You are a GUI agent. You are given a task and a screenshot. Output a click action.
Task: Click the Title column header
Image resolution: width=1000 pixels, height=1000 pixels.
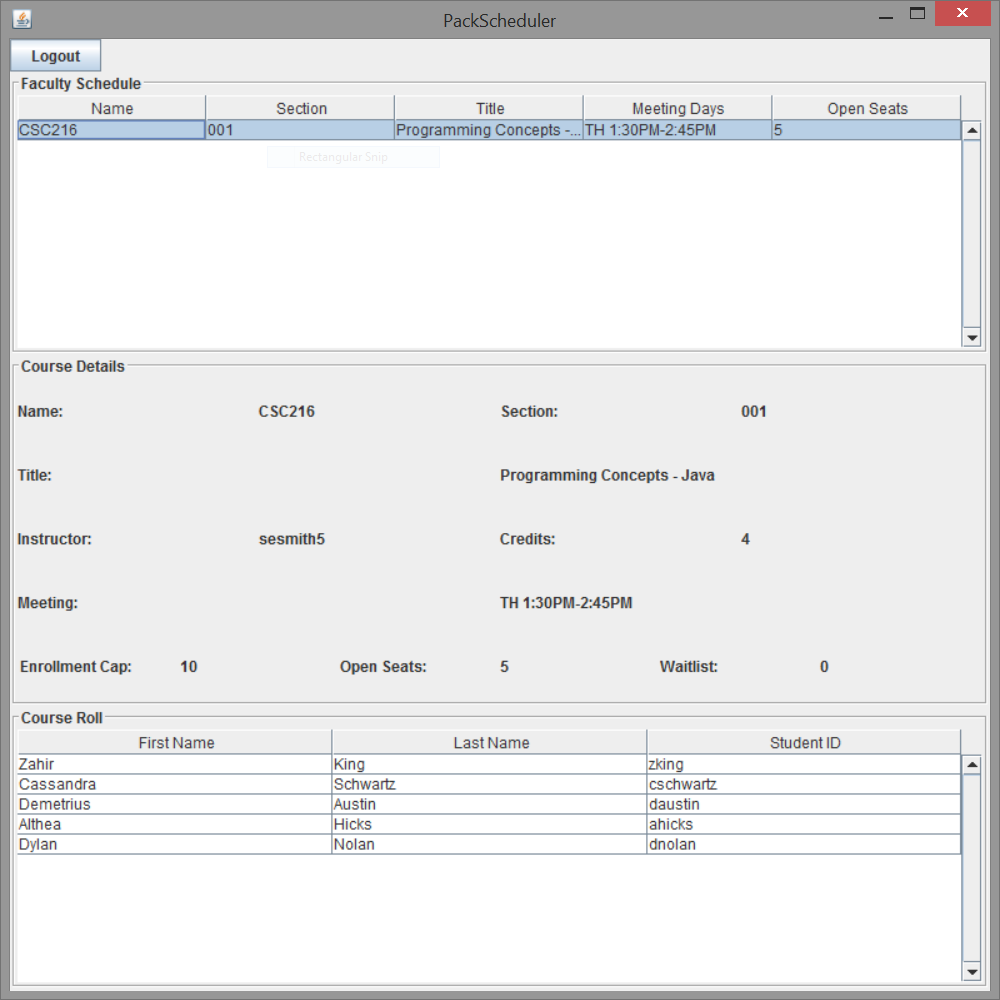[489, 108]
